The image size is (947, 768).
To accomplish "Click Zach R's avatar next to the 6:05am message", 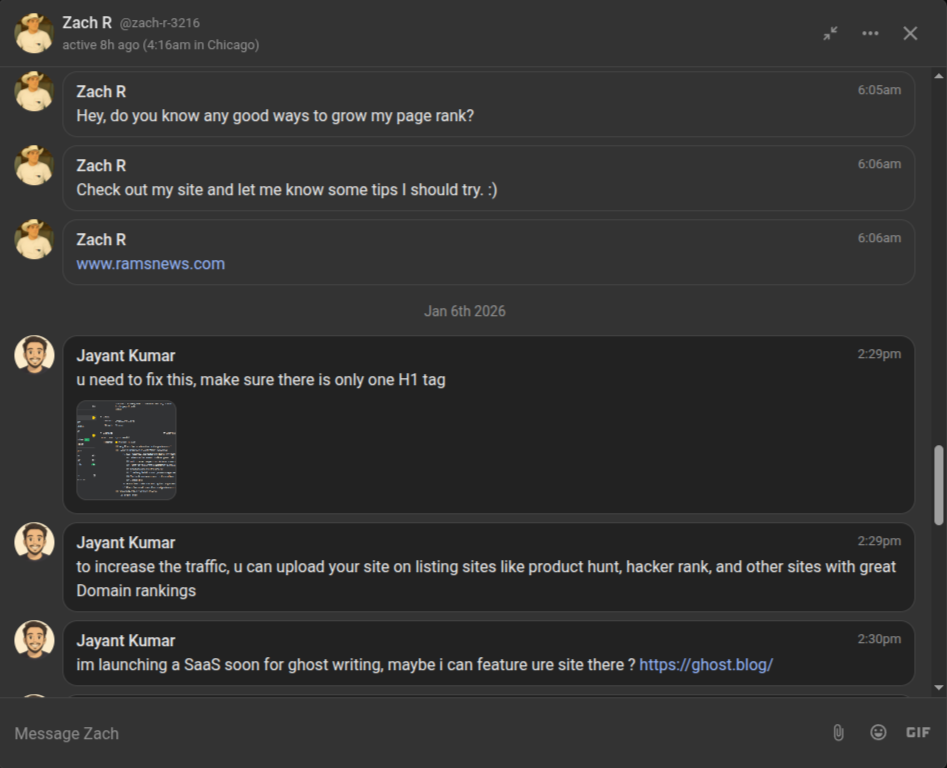I will tap(33, 91).
